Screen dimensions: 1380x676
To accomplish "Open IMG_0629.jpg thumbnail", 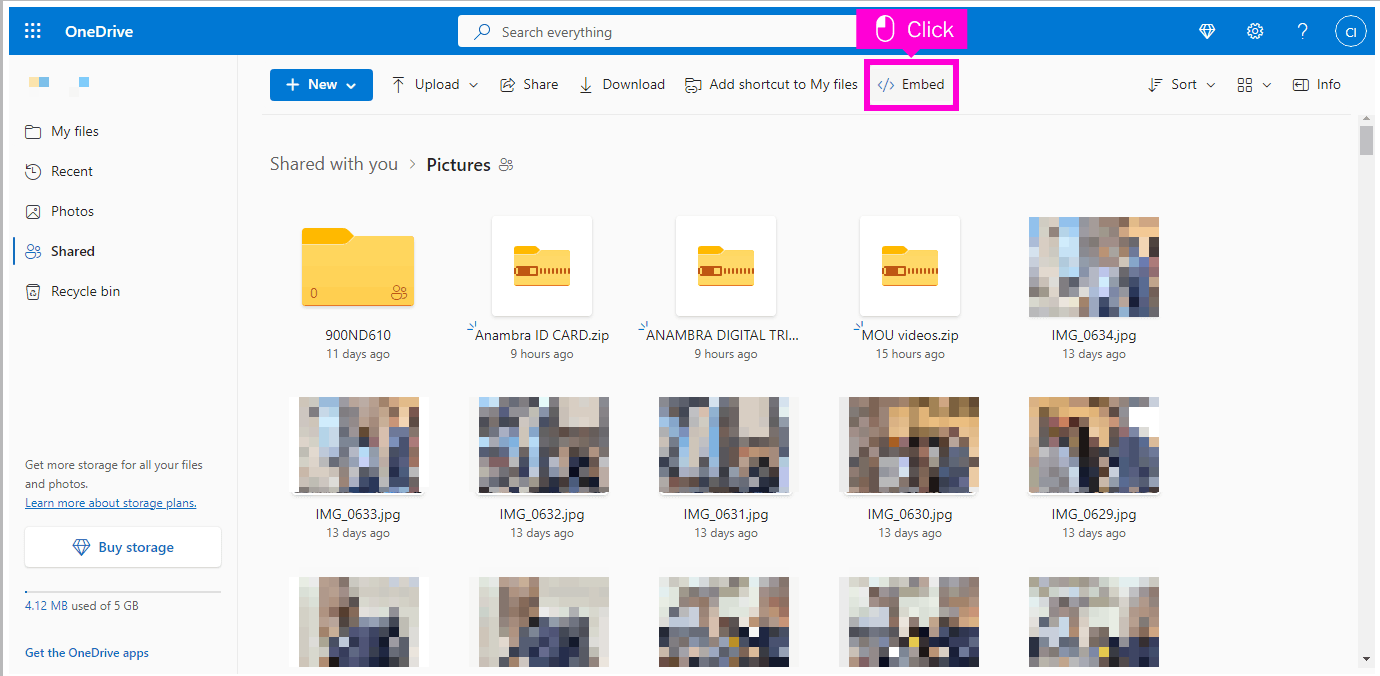I will coord(1094,445).
